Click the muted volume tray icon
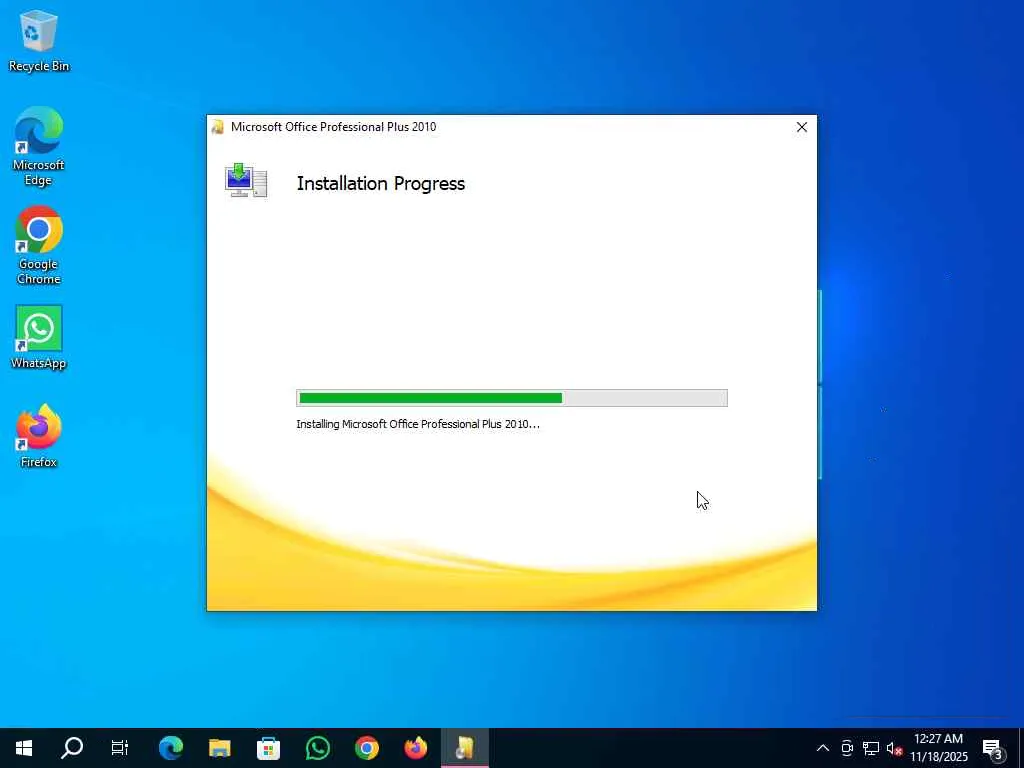 (x=894, y=748)
